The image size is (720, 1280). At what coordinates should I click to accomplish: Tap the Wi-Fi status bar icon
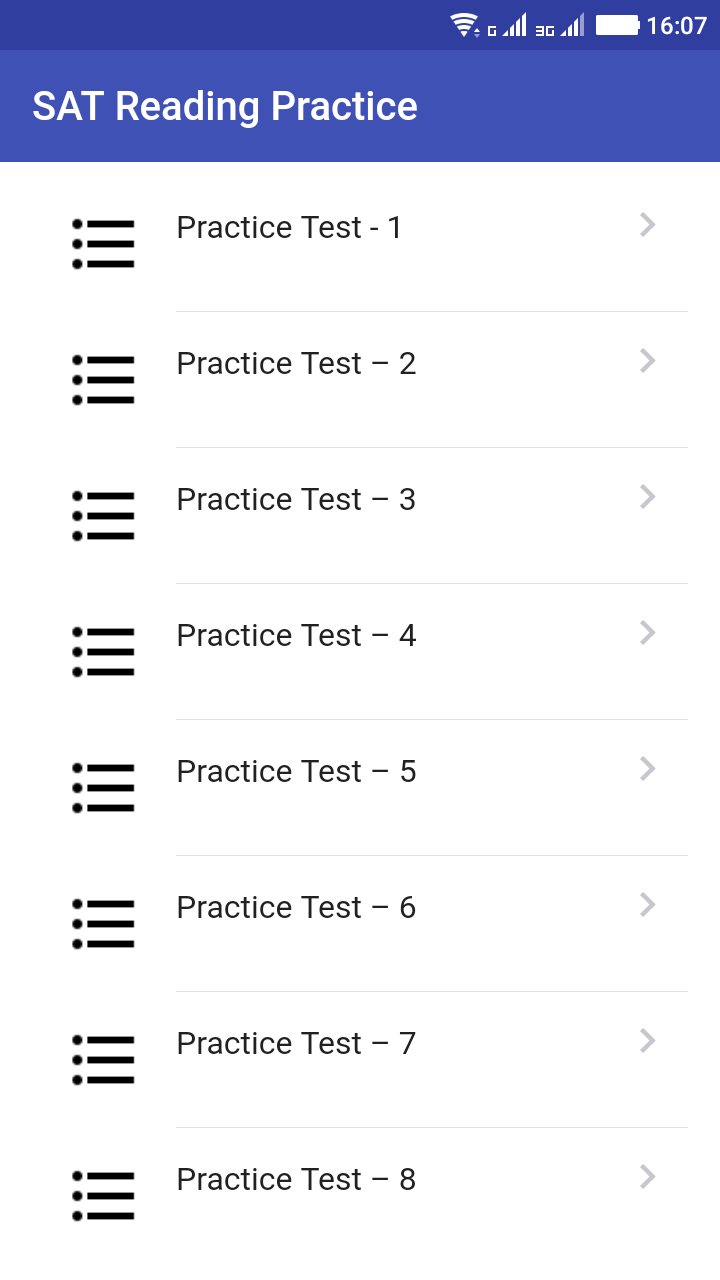pos(464,25)
